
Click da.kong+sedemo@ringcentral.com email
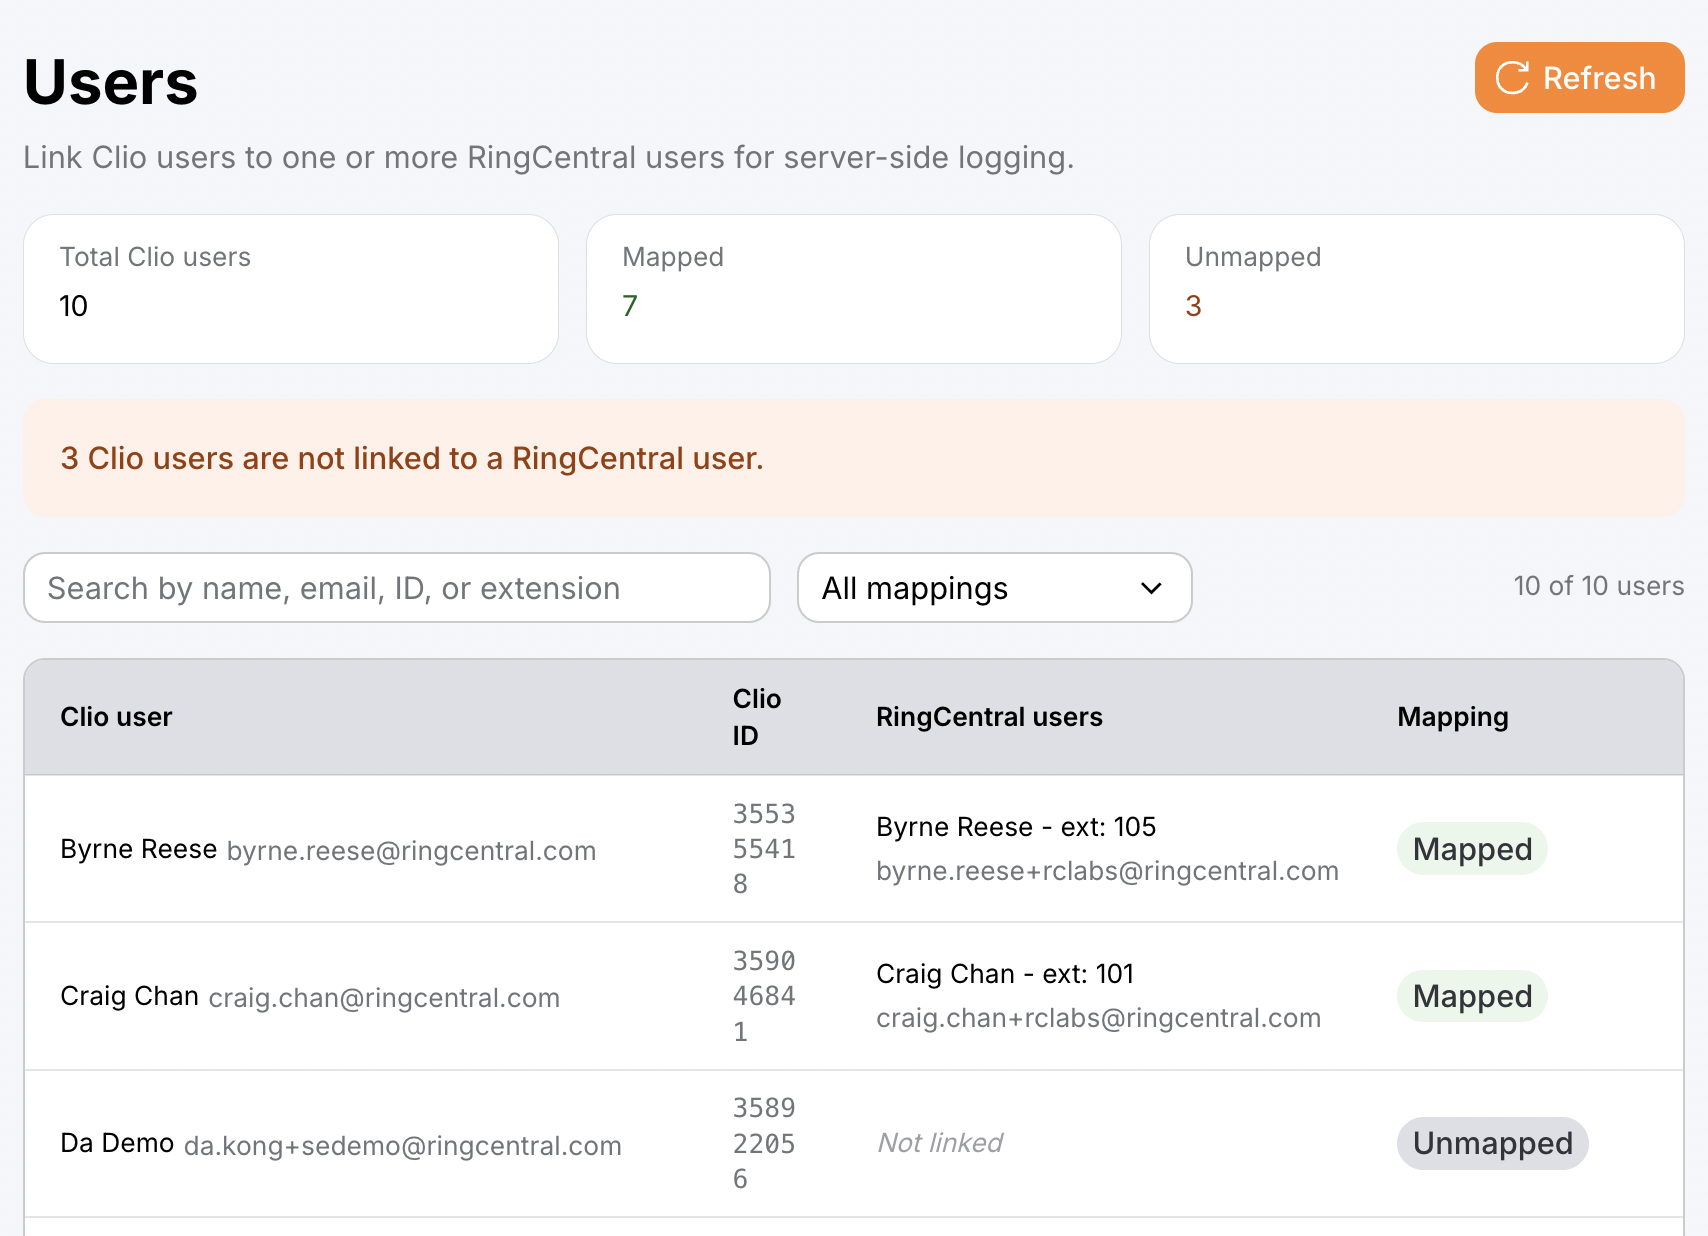tap(403, 1146)
